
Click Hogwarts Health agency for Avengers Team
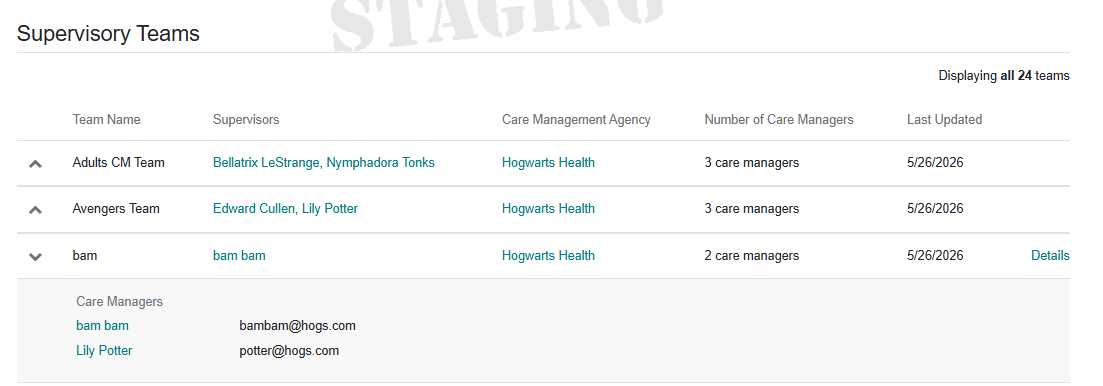548,209
